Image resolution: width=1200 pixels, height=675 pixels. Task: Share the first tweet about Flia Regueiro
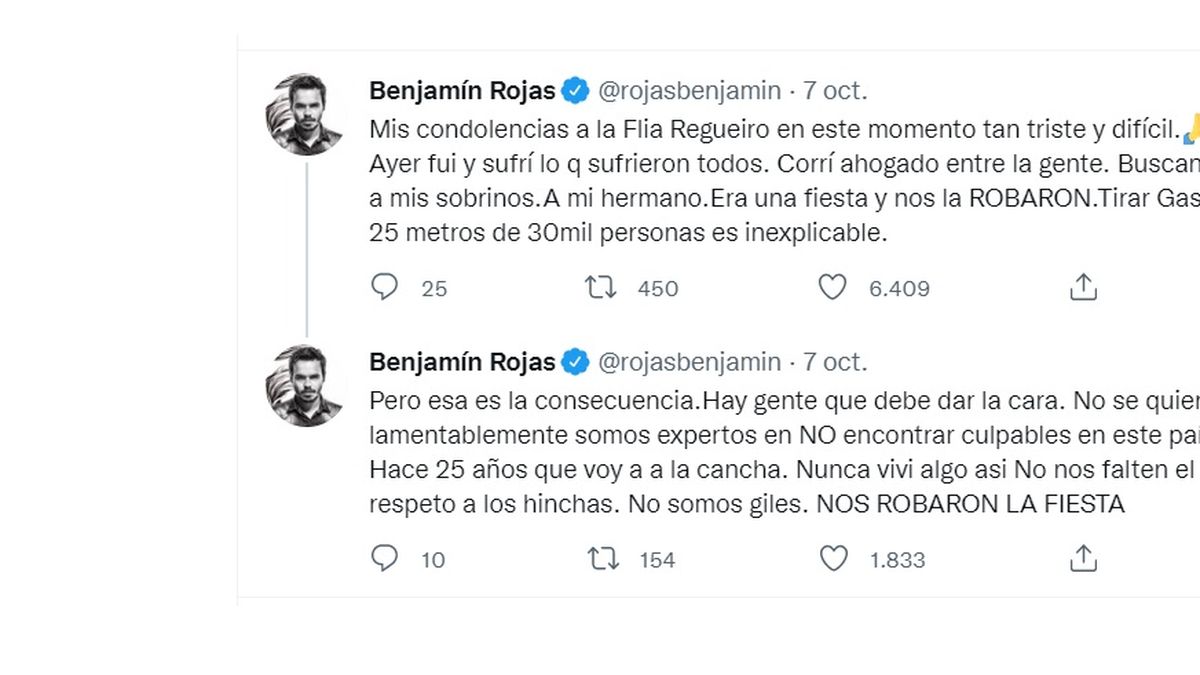click(1083, 288)
